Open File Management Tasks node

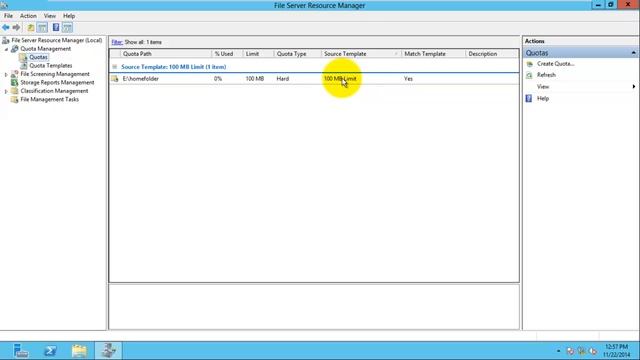click(49, 99)
